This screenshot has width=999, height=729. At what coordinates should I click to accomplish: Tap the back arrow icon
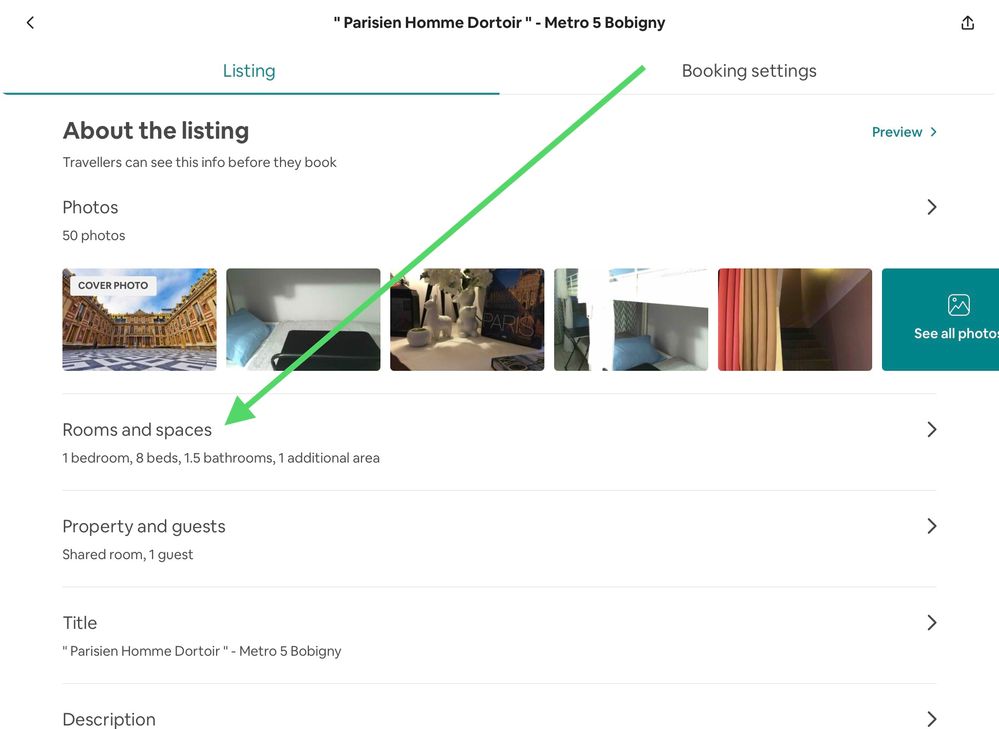pos(30,23)
